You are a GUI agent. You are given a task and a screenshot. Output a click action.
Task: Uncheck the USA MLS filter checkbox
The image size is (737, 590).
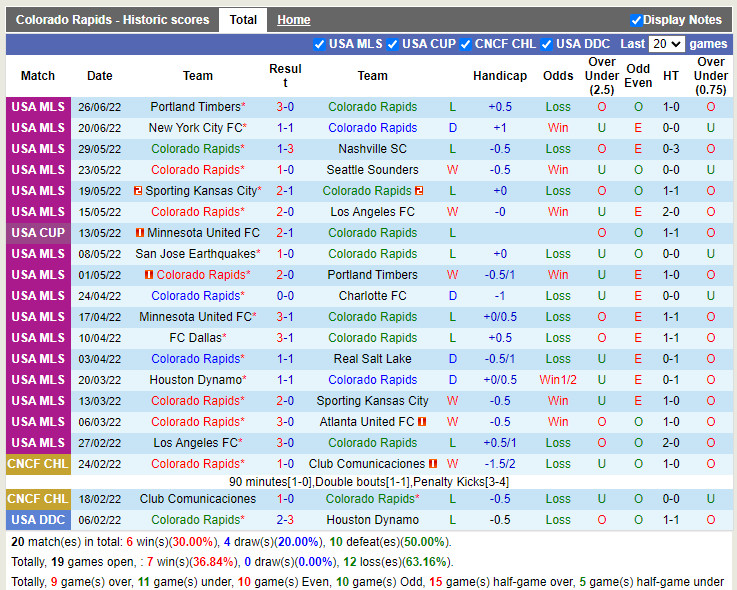tap(320, 44)
